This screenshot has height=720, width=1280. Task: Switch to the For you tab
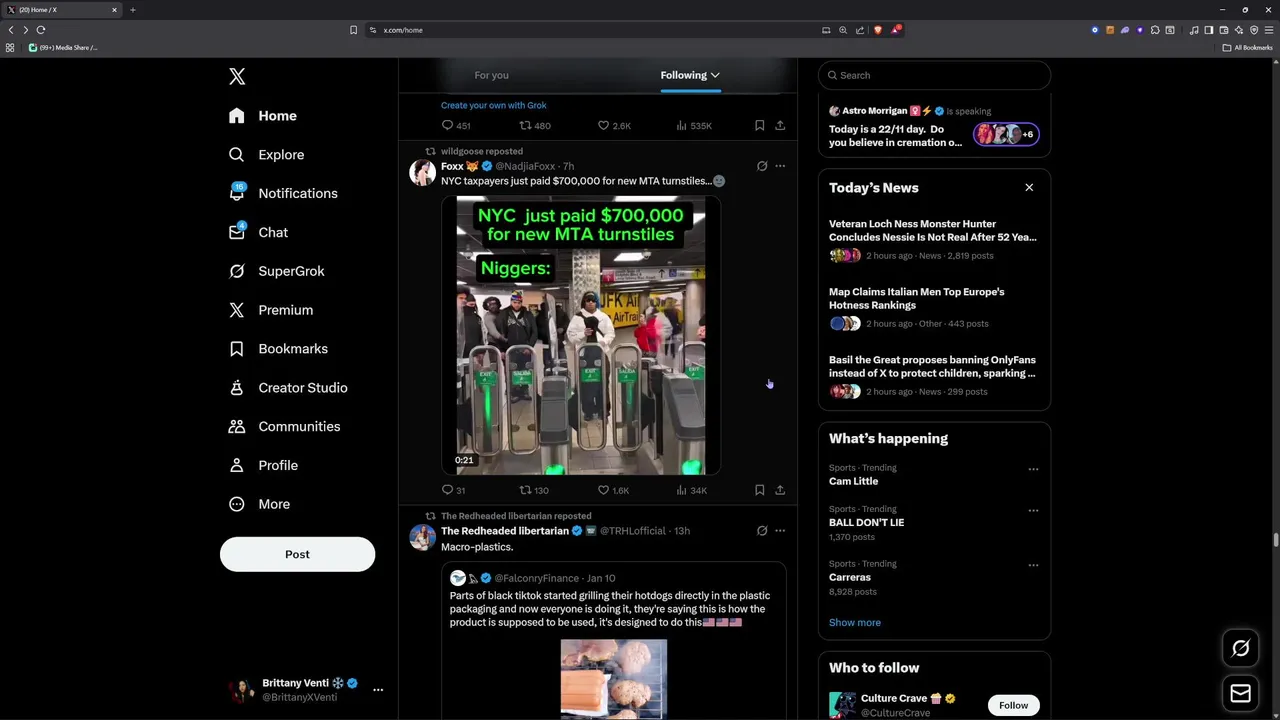coord(491,75)
